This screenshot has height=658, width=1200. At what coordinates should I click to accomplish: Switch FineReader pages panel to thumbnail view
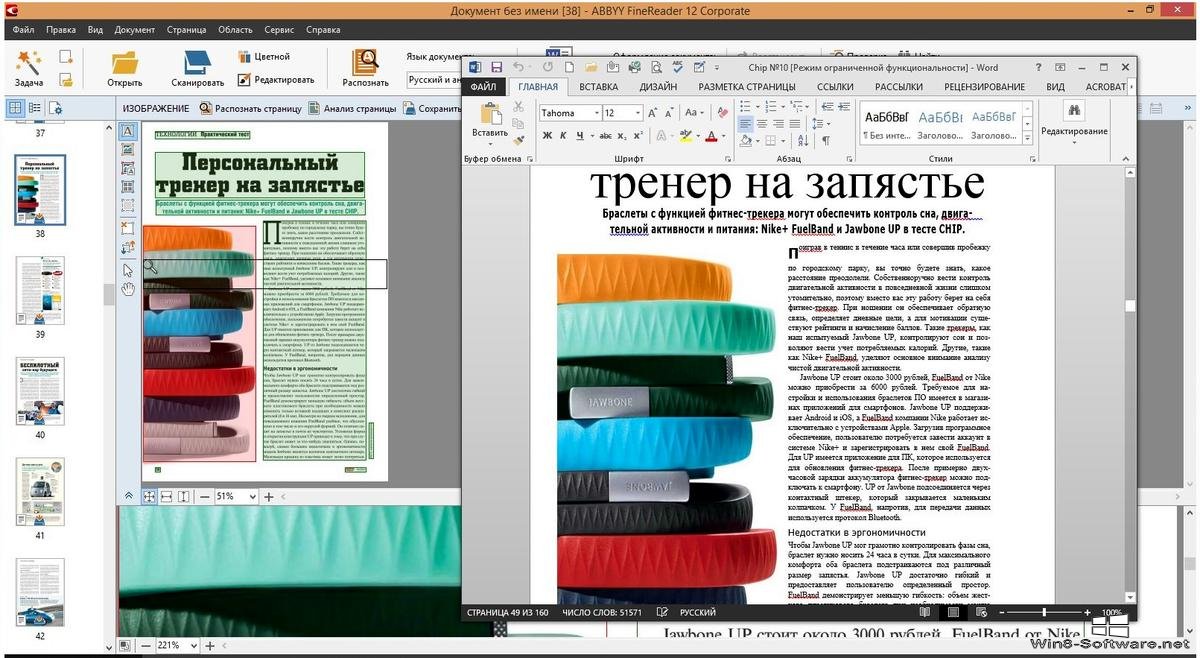[16, 108]
